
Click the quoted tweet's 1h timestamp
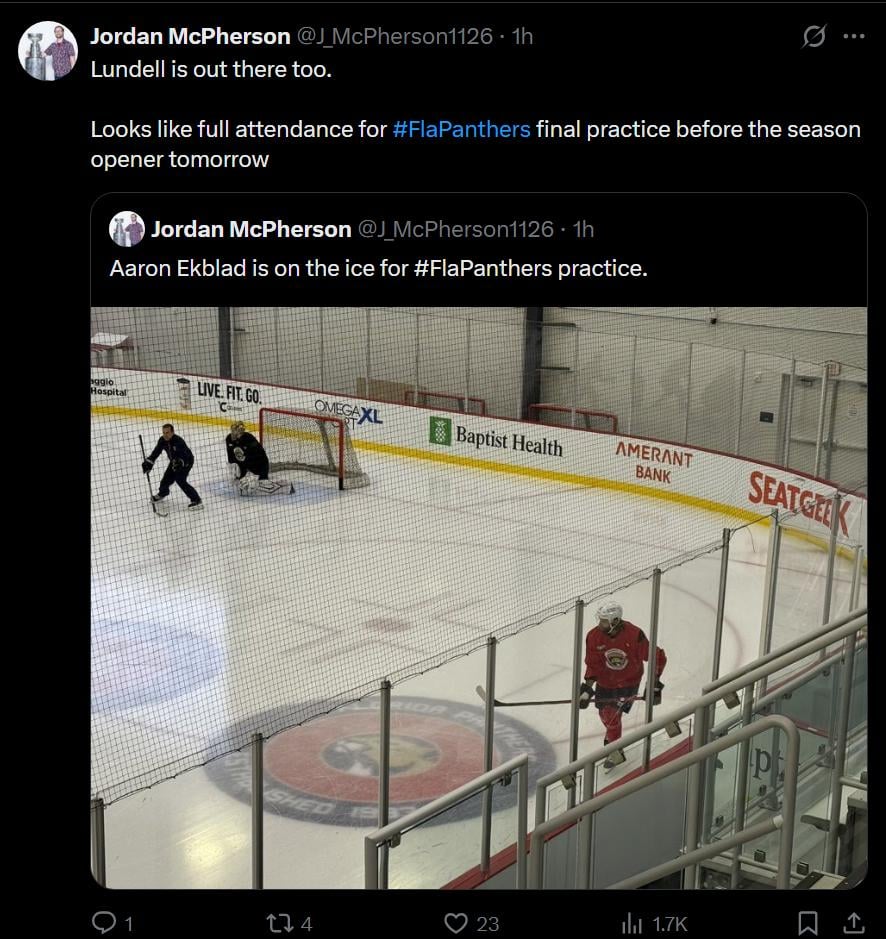point(583,229)
